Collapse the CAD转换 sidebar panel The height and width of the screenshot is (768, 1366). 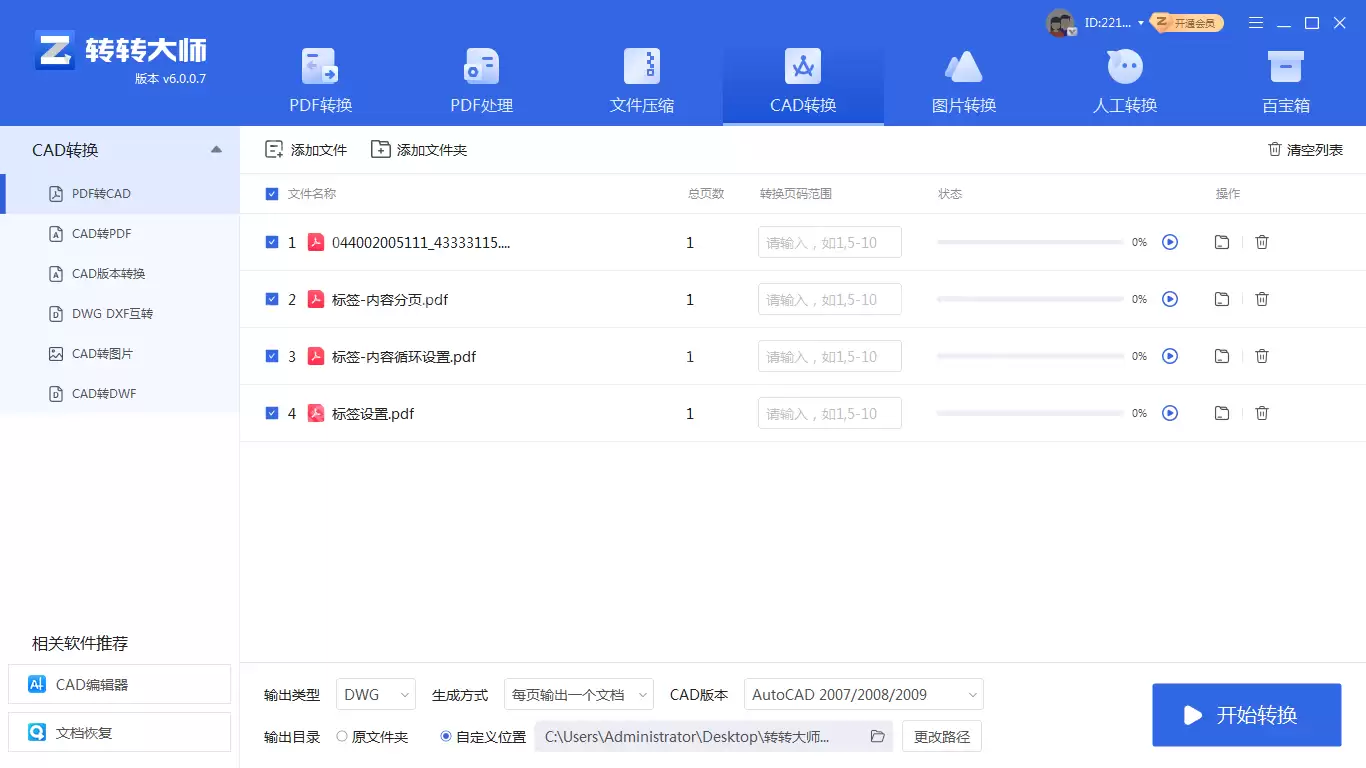(216, 149)
